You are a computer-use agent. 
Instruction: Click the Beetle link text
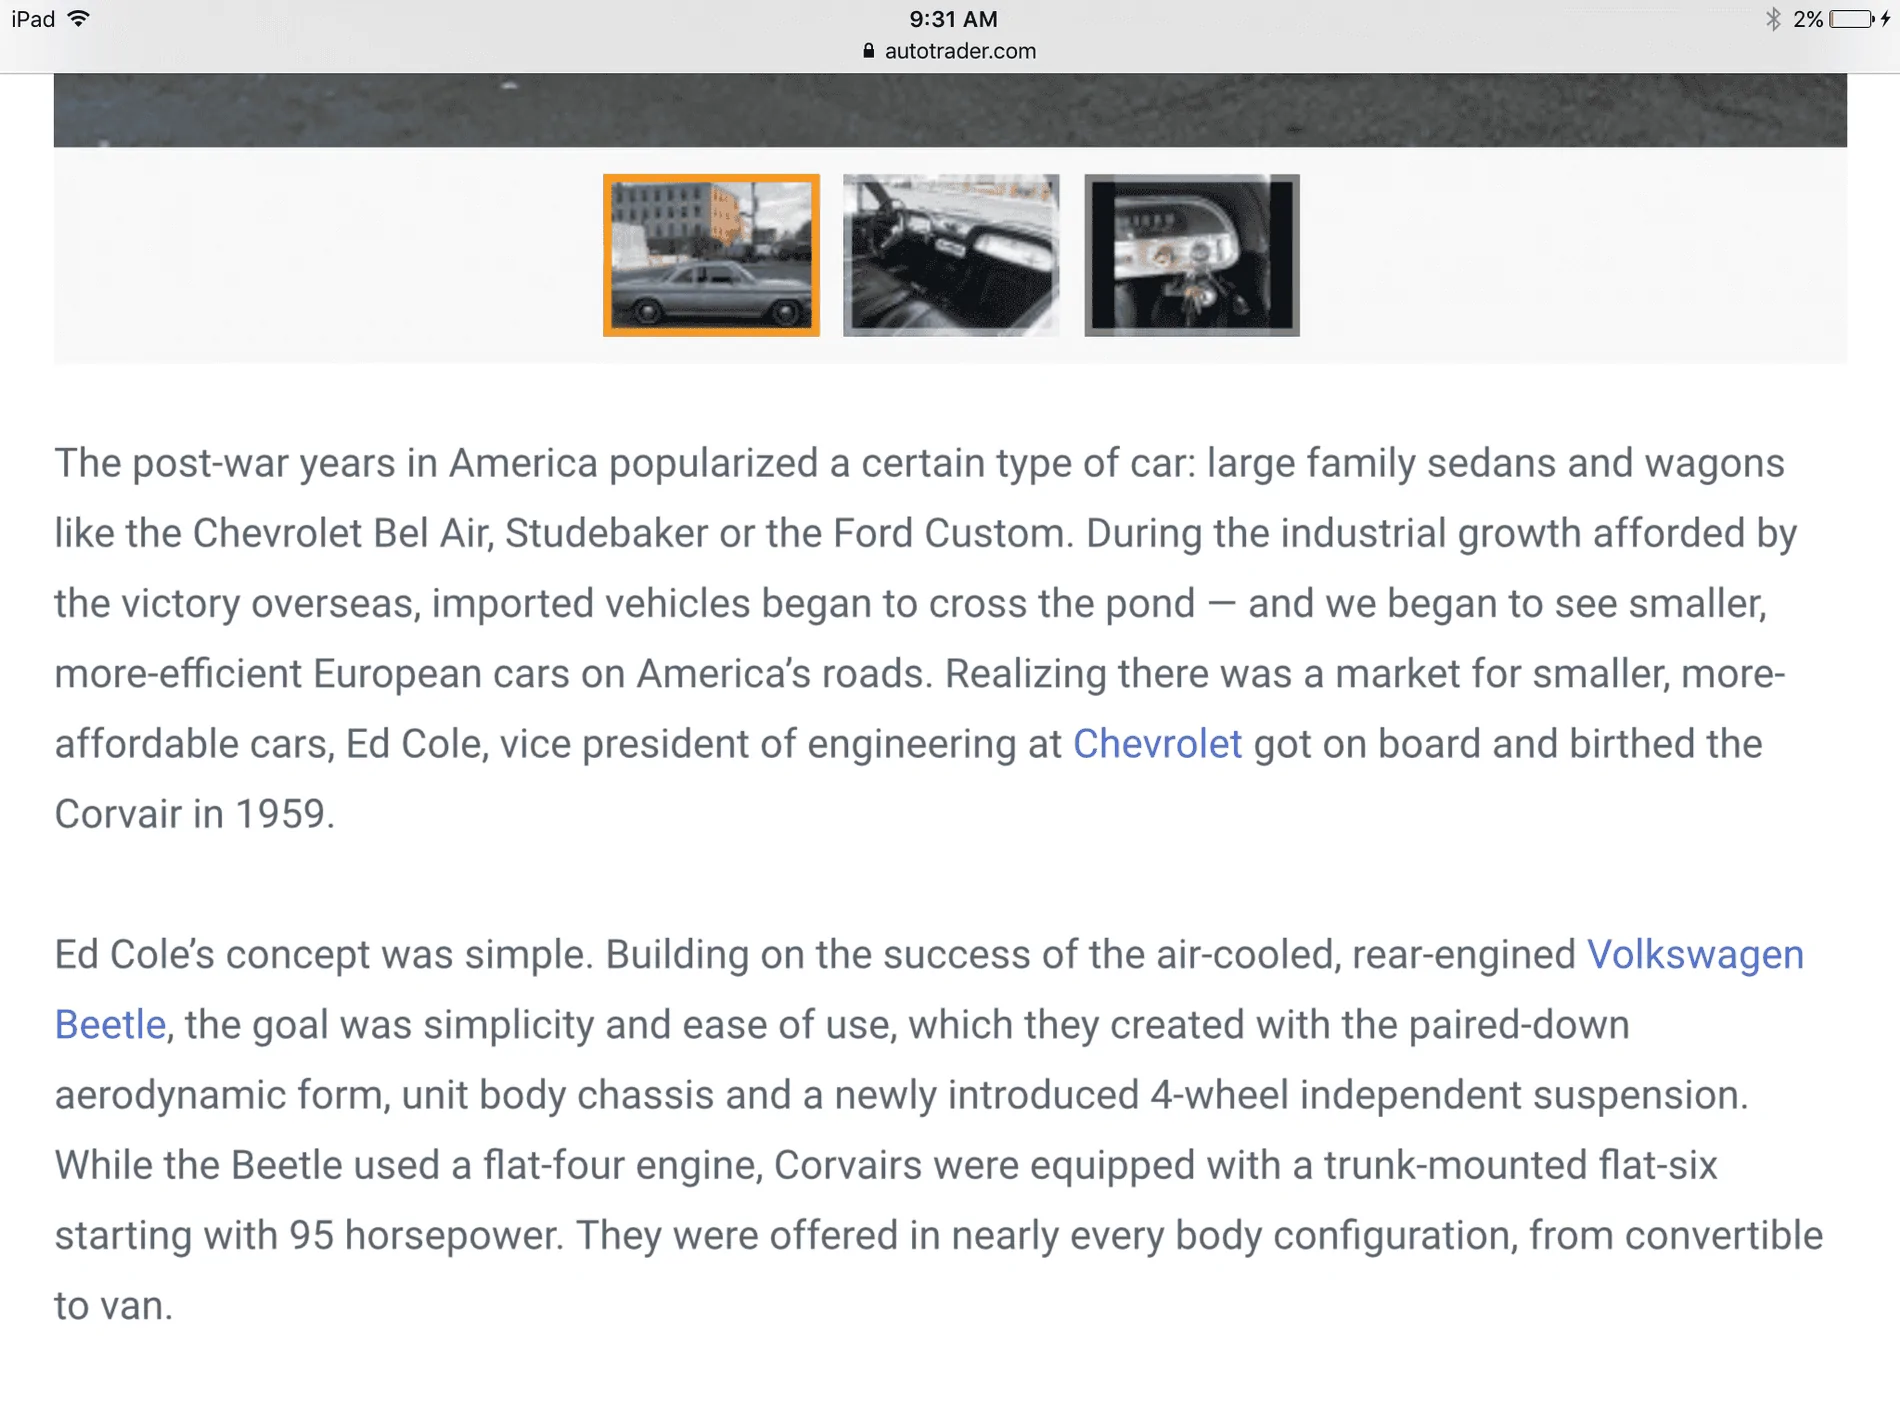110,1025
